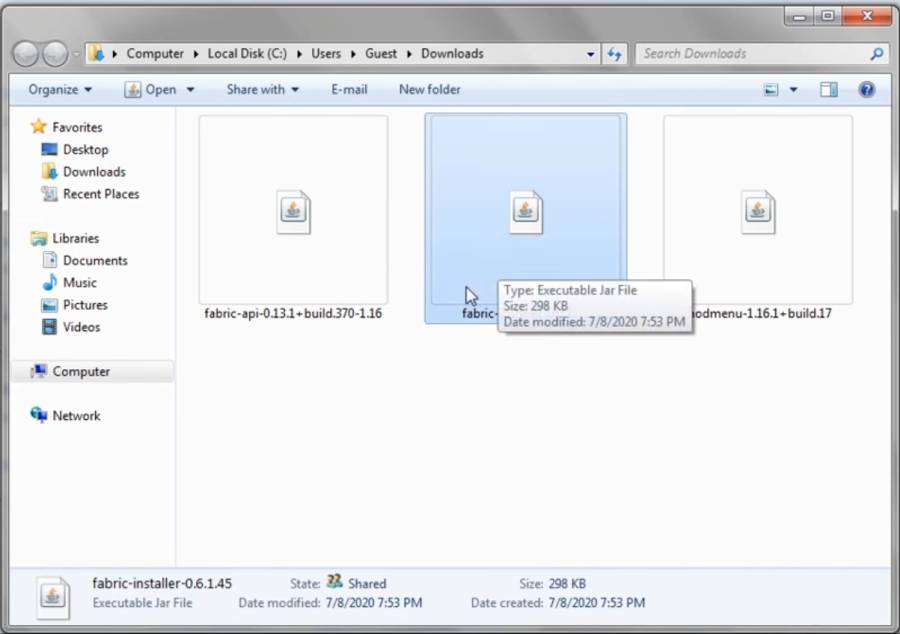Open the Share with menu
Viewport: 900px width, 634px height.
(x=262, y=89)
